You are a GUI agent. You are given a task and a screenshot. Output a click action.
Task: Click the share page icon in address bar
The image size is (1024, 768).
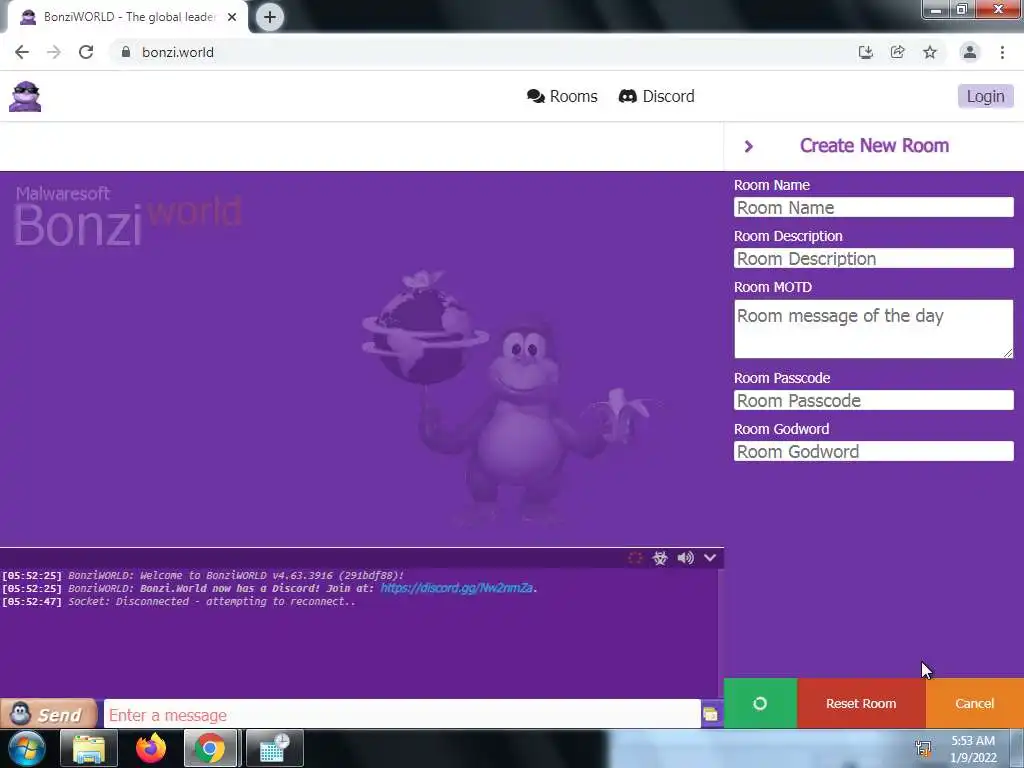click(x=898, y=52)
